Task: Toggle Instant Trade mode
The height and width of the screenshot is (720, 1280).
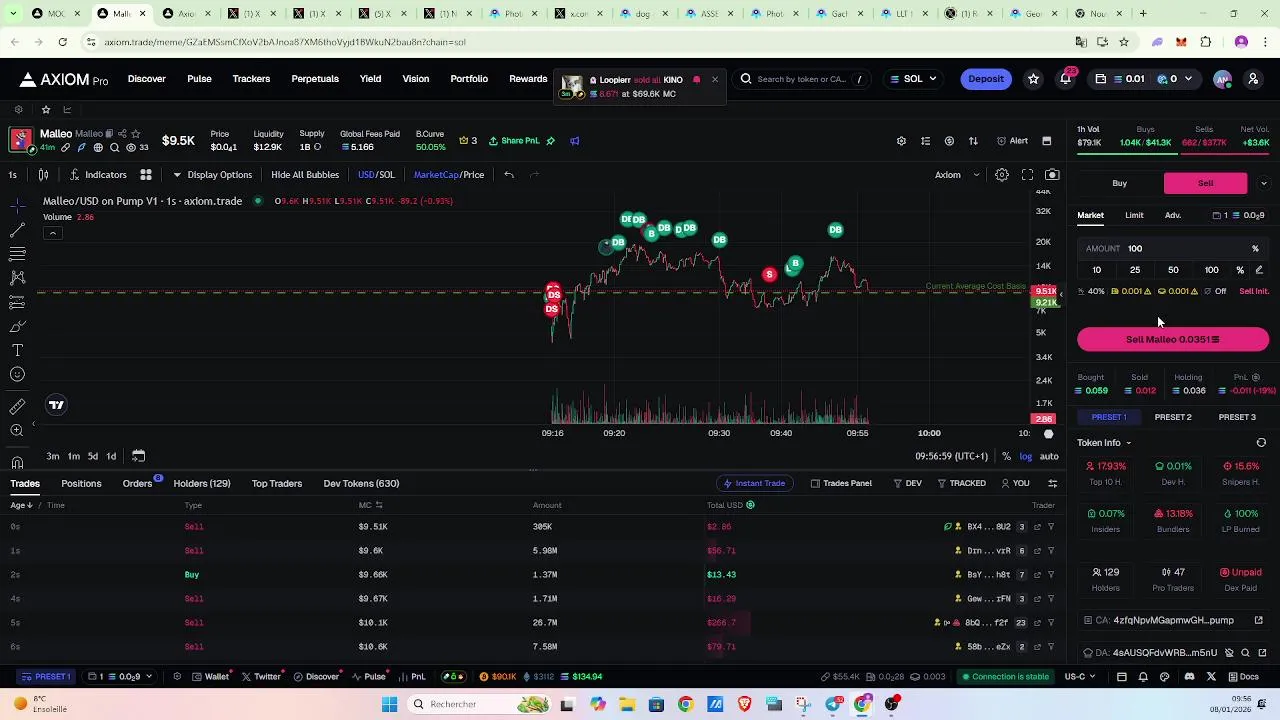Action: (x=754, y=484)
